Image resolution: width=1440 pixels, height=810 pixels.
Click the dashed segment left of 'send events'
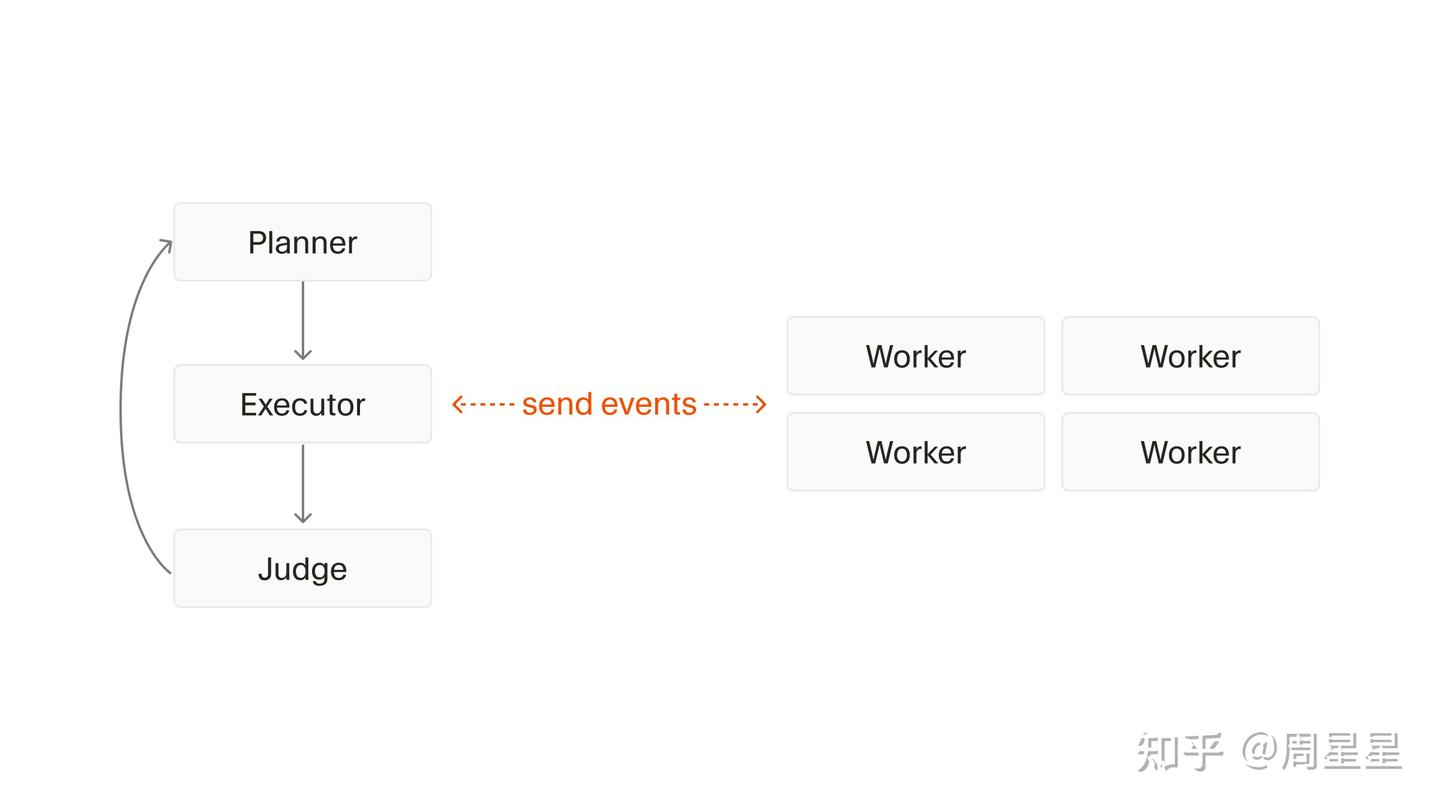tap(491, 404)
